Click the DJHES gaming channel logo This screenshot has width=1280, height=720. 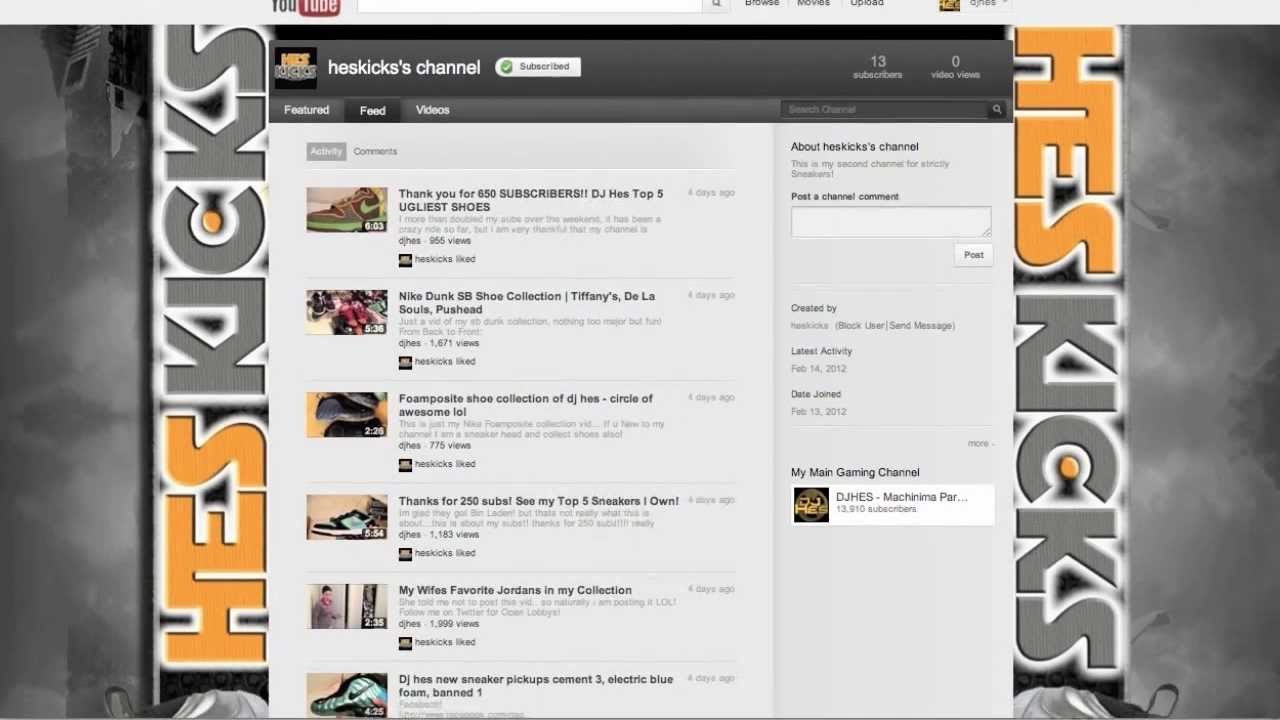click(x=811, y=505)
